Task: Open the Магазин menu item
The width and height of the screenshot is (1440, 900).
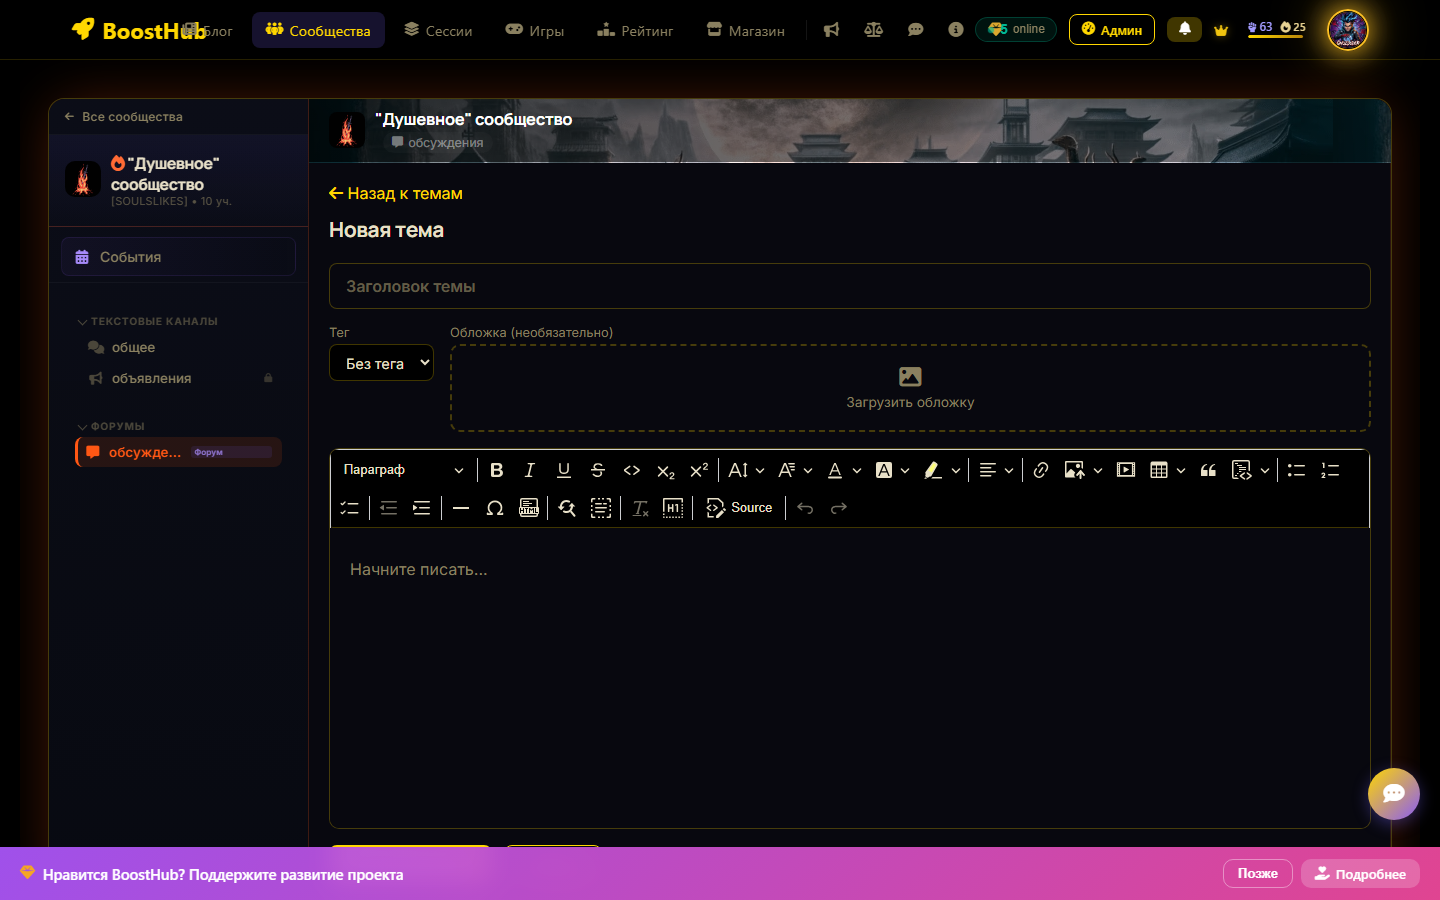Action: tap(745, 31)
